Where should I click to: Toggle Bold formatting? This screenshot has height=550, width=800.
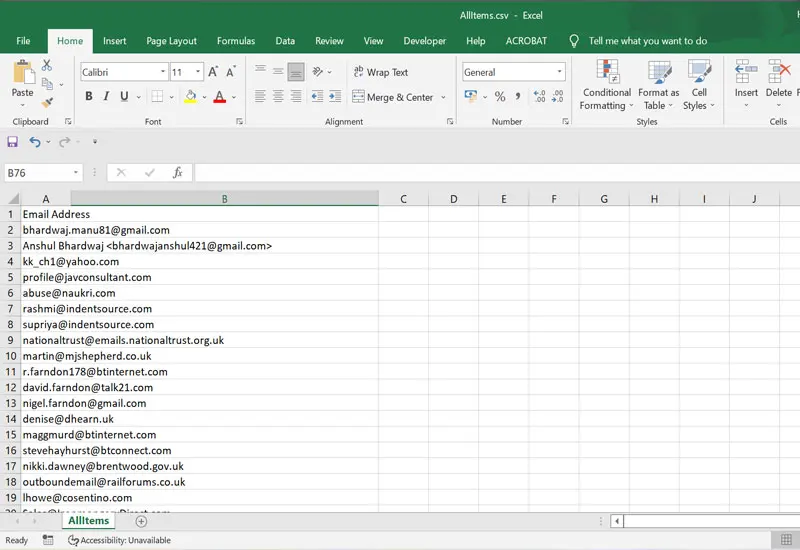pyautogui.click(x=89, y=96)
